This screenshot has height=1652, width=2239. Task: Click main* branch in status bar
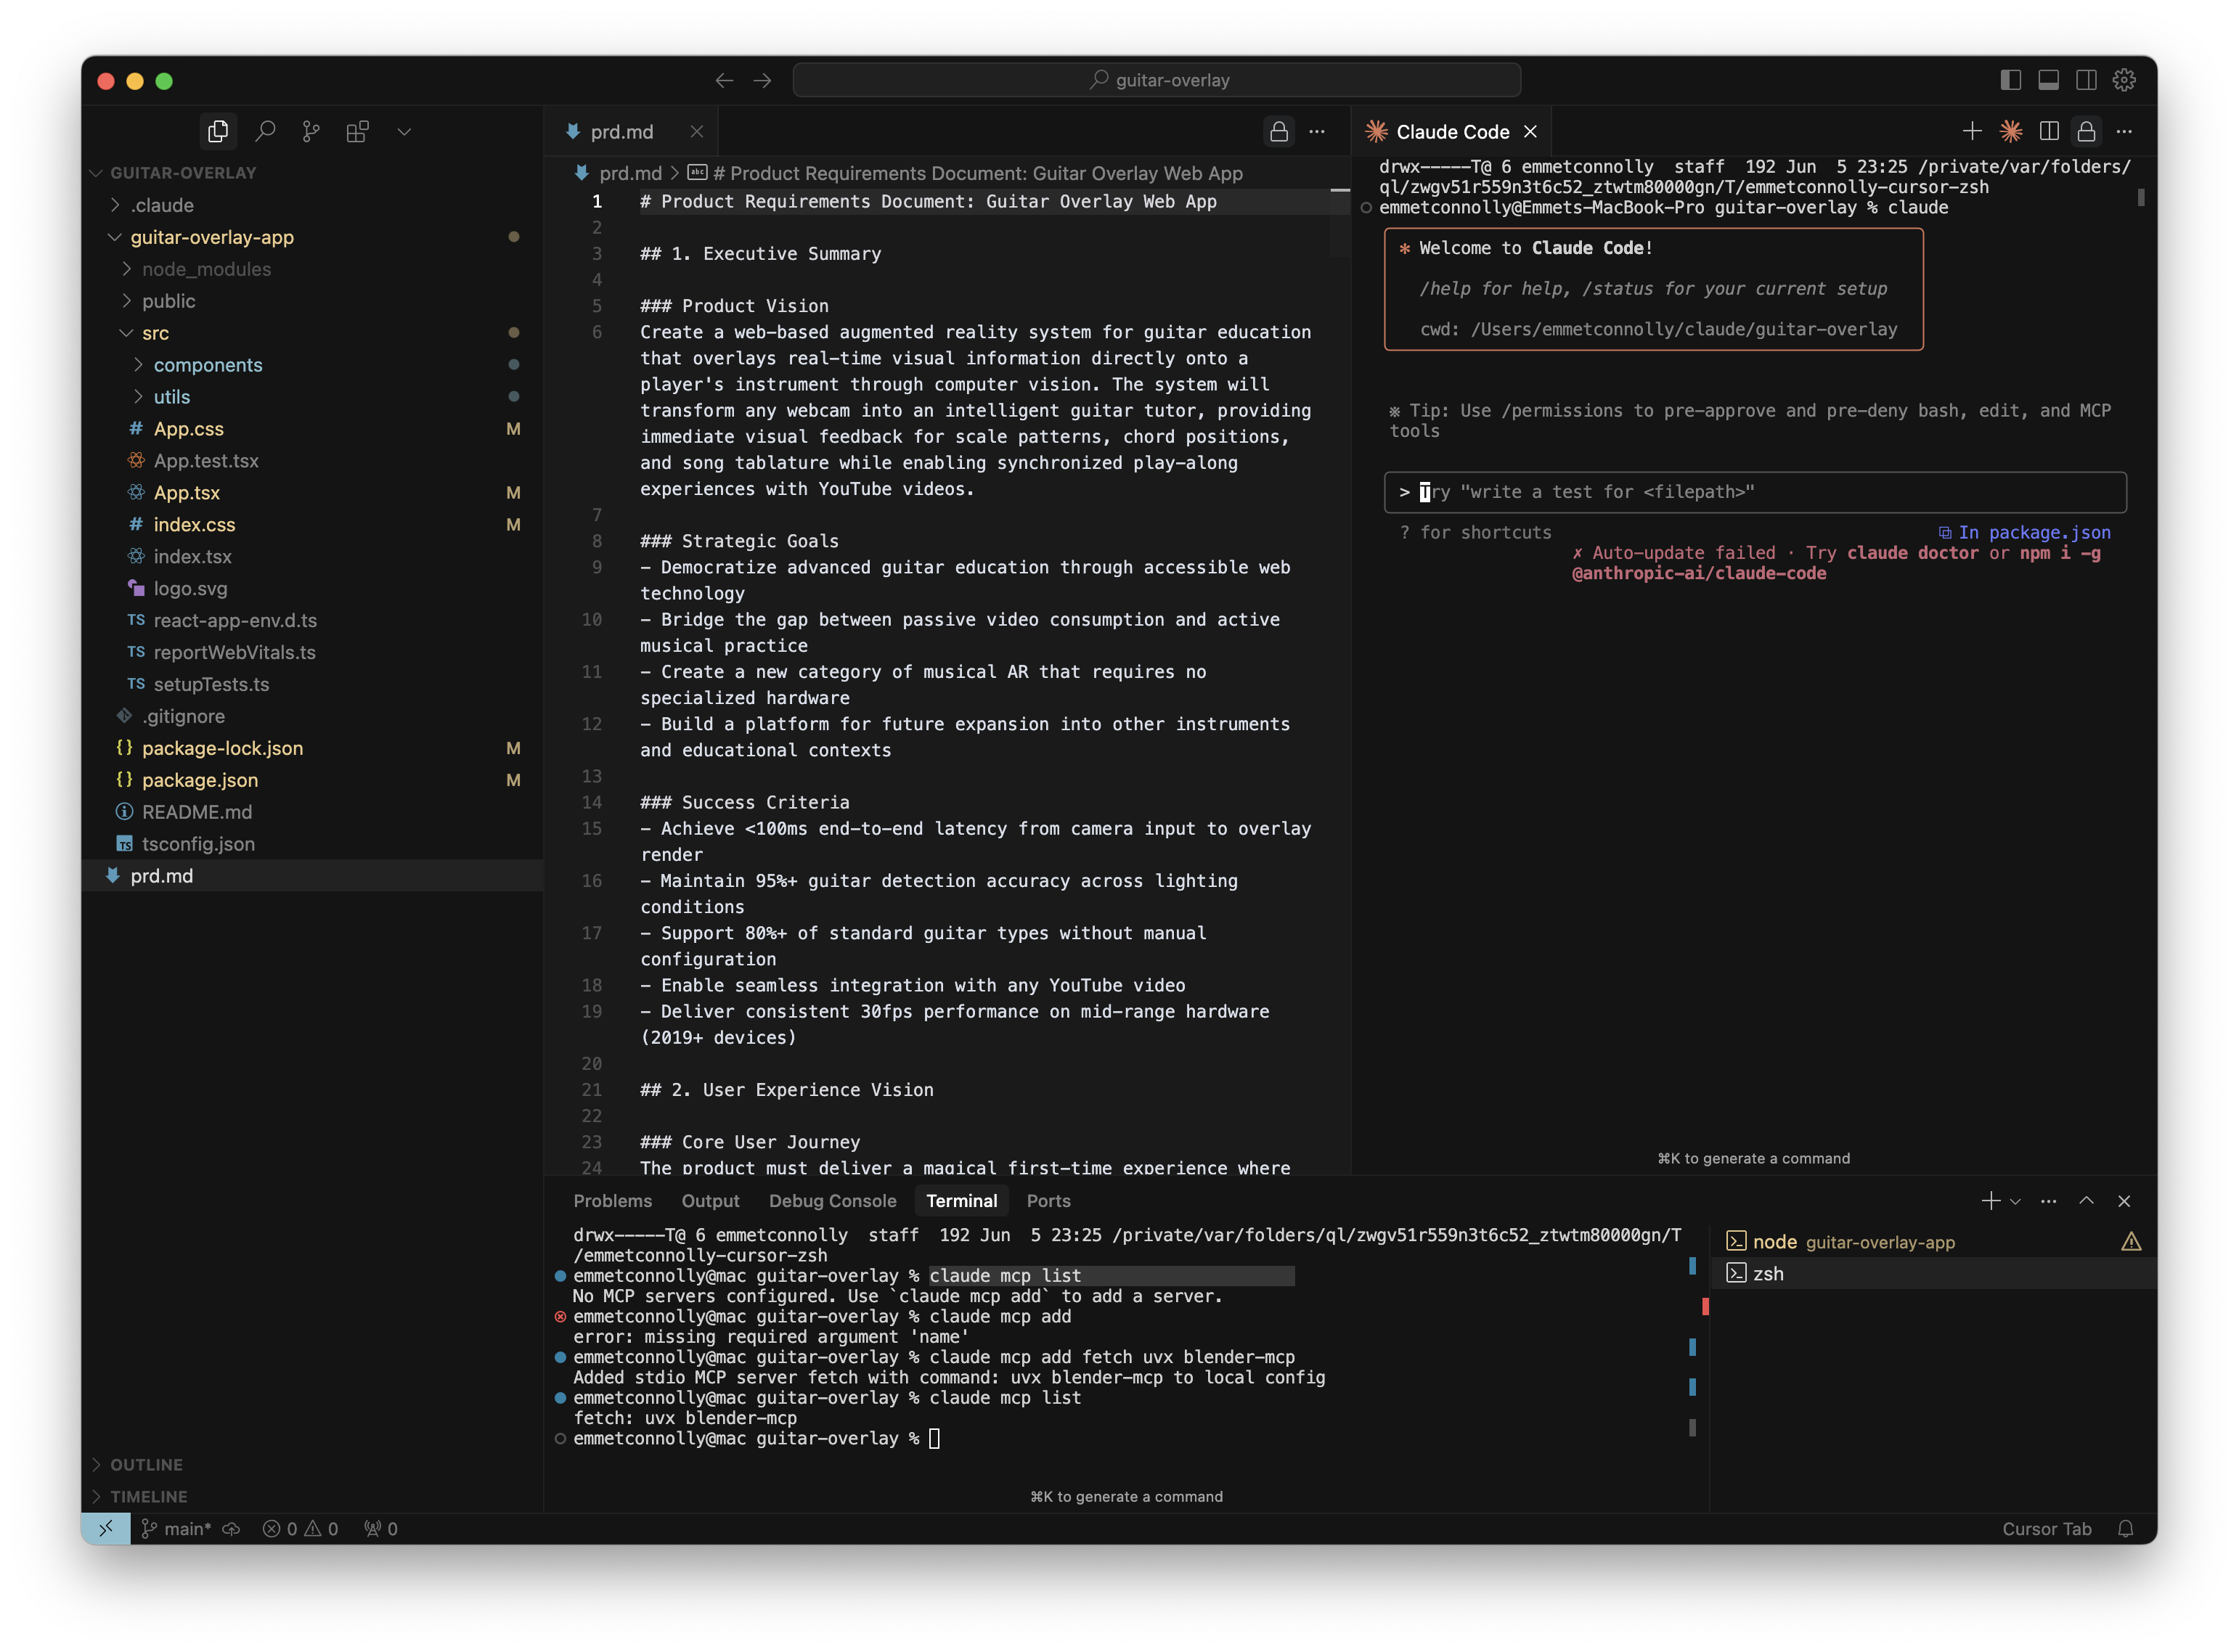[x=176, y=1528]
